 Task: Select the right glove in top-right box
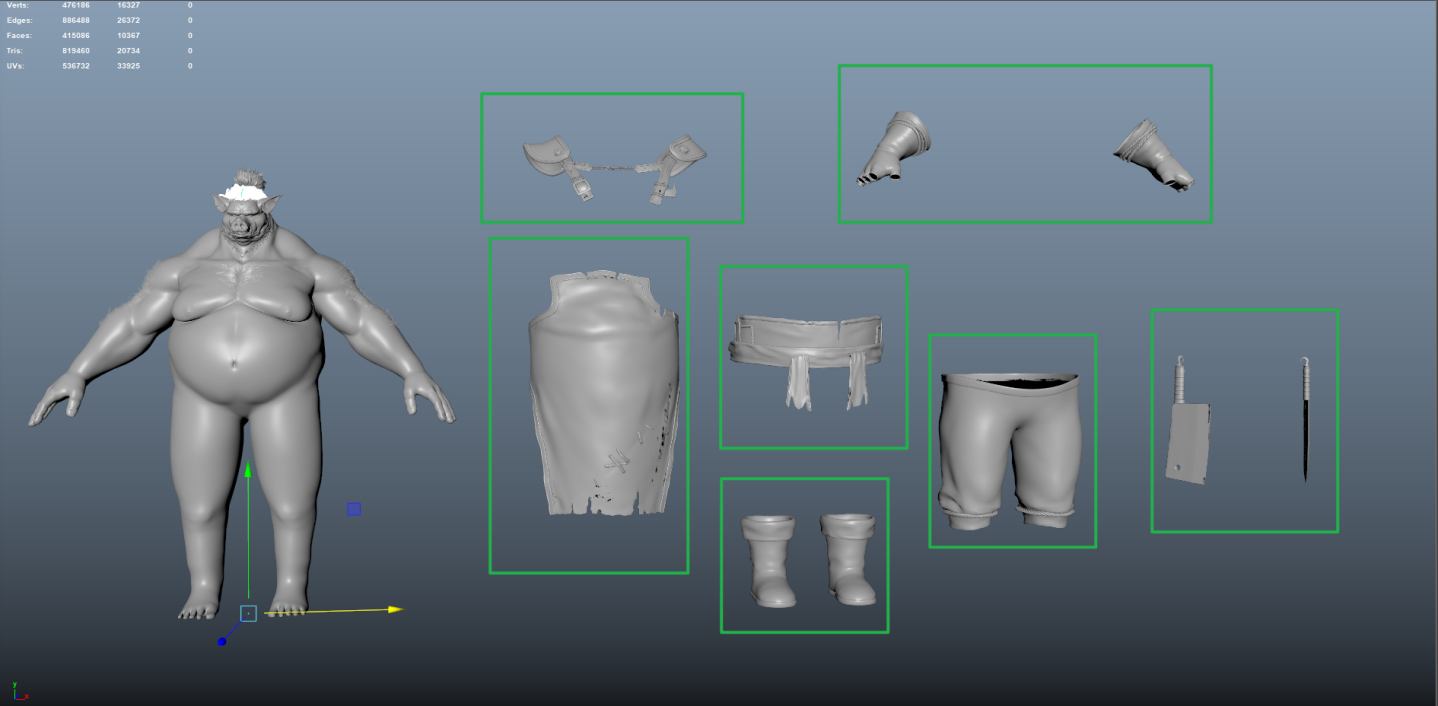(x=1154, y=155)
